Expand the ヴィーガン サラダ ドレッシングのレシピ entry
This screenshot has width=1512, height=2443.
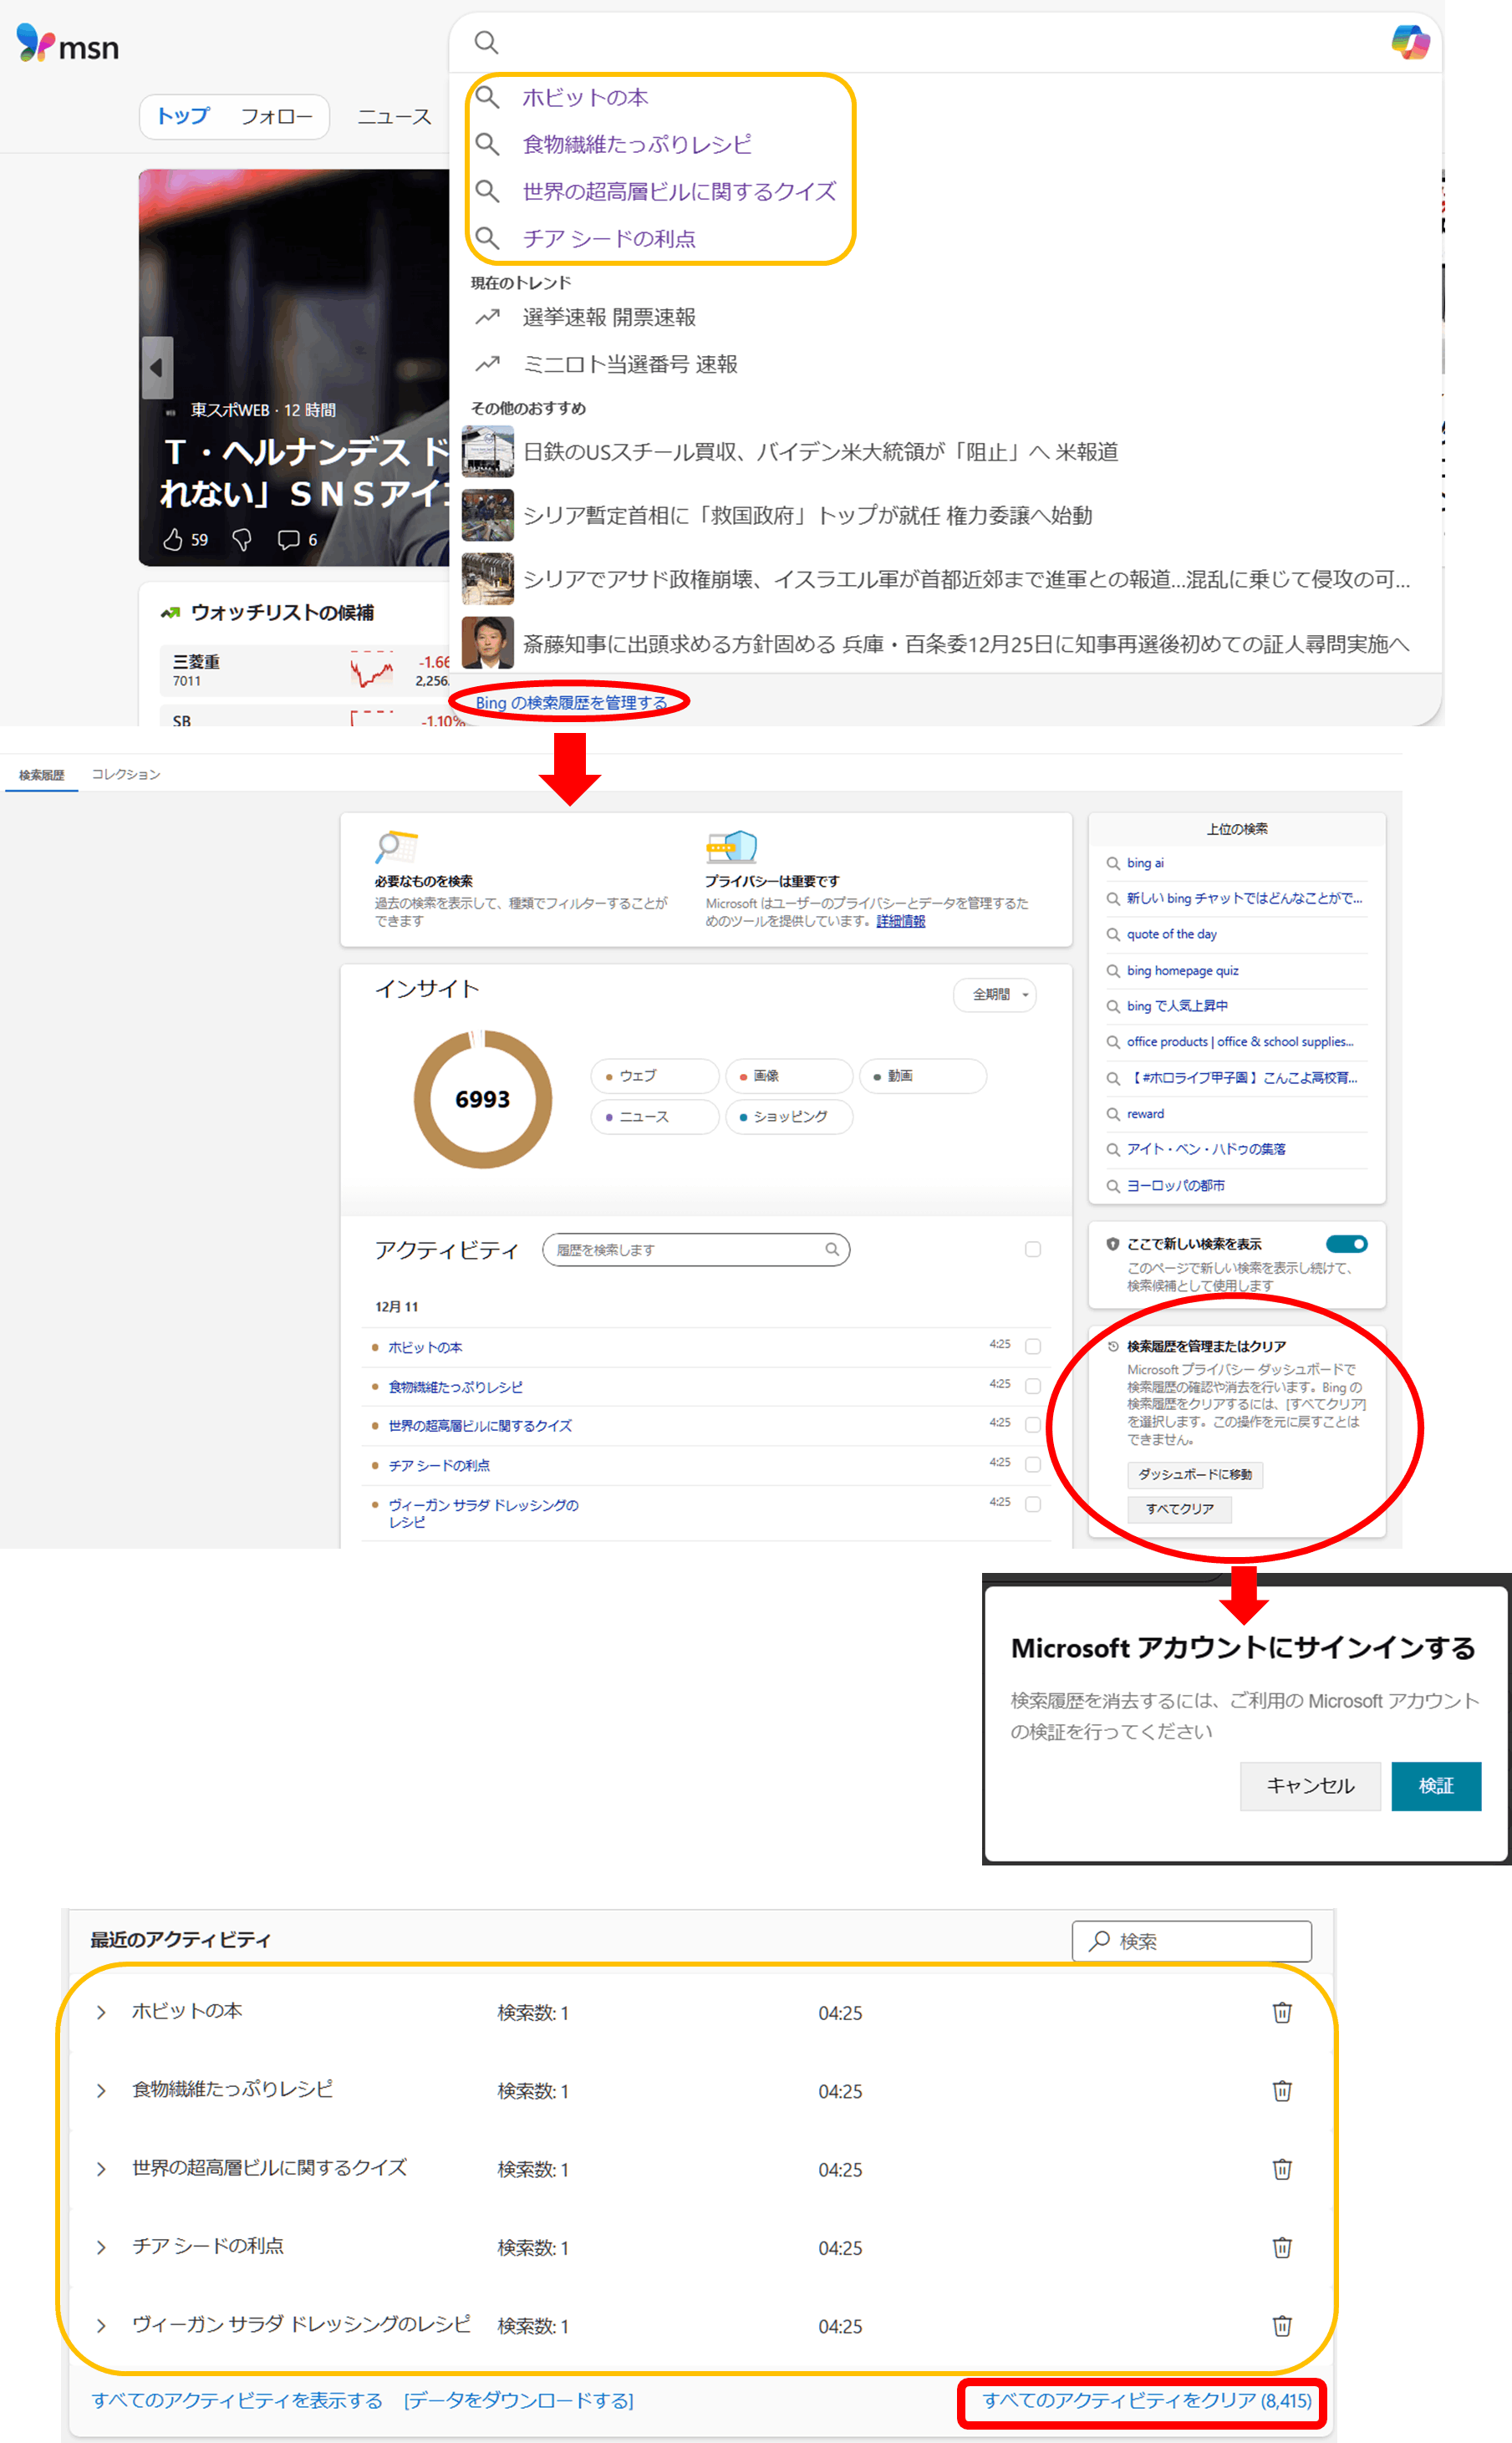(100, 2326)
